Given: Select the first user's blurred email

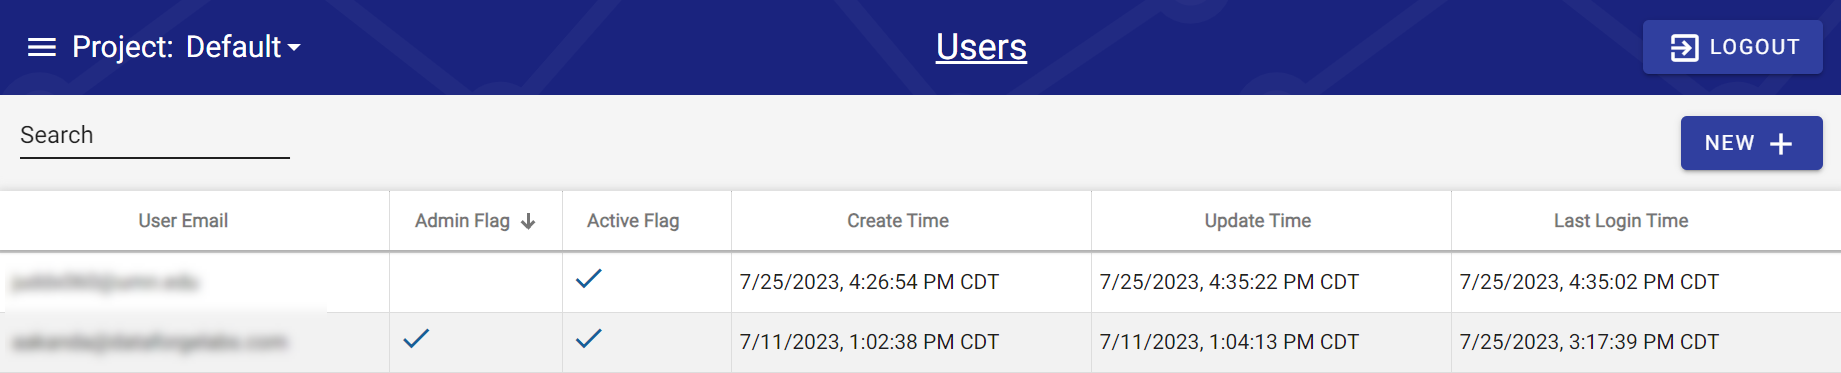Looking at the screenshot, I should click(x=105, y=282).
